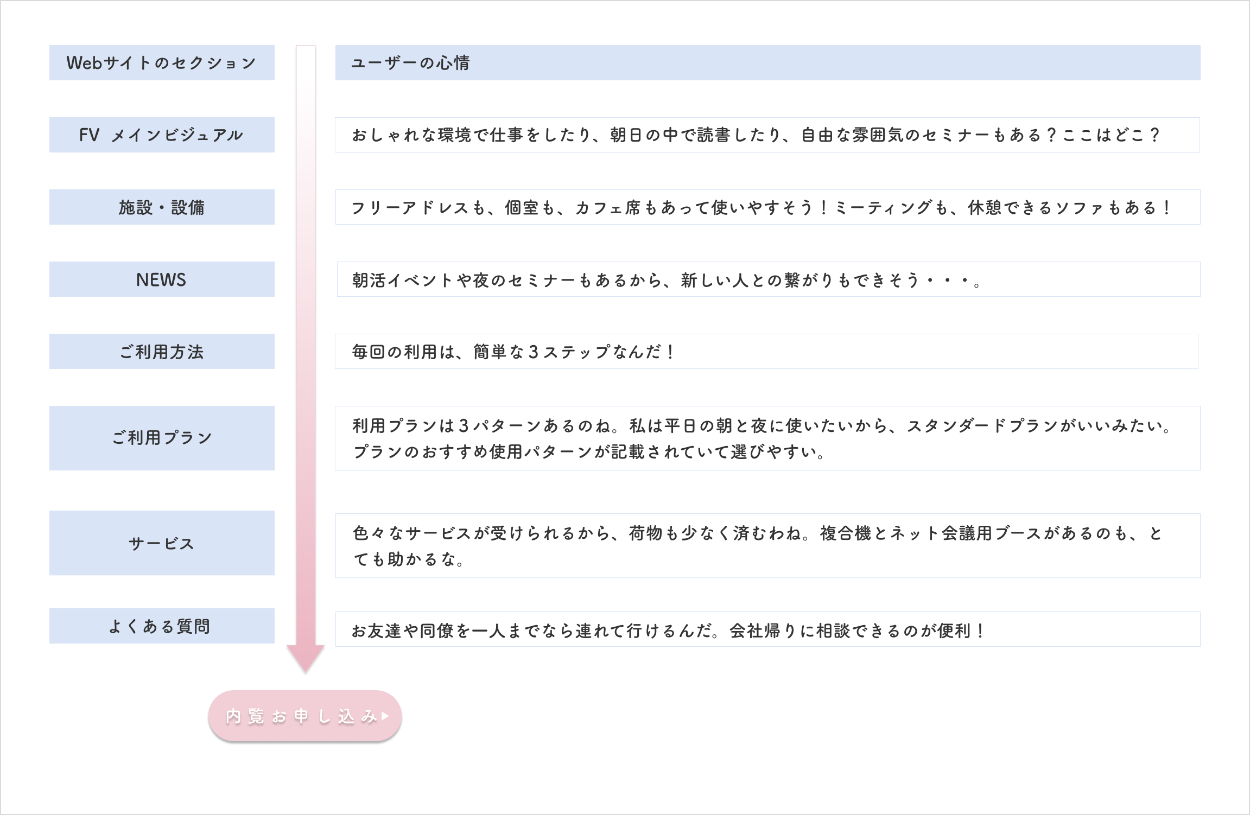Open the ご利用プラン section block
The width and height of the screenshot is (1250, 815).
pyautogui.click(x=162, y=438)
